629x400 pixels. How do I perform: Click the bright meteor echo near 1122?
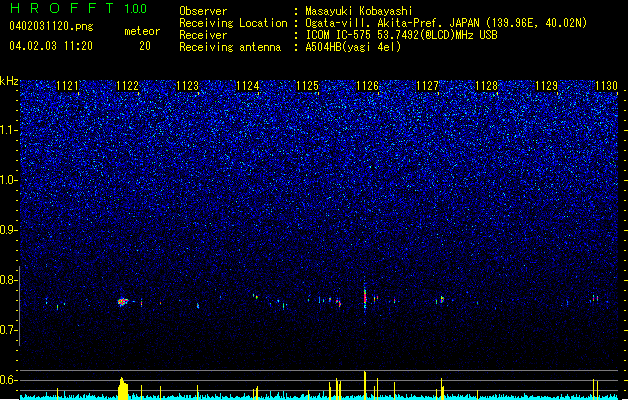tap(123, 302)
